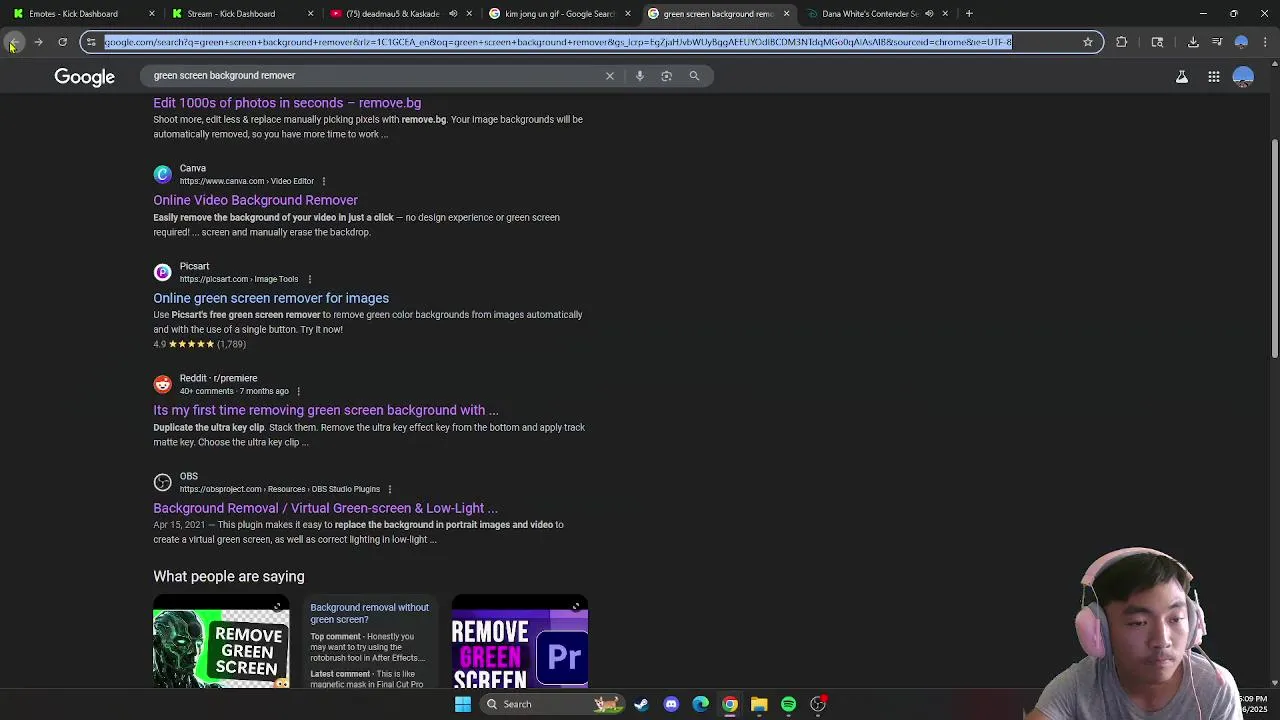This screenshot has height=720, width=1280.
Task: Close the kim jong un gif tab
Action: coord(628,14)
